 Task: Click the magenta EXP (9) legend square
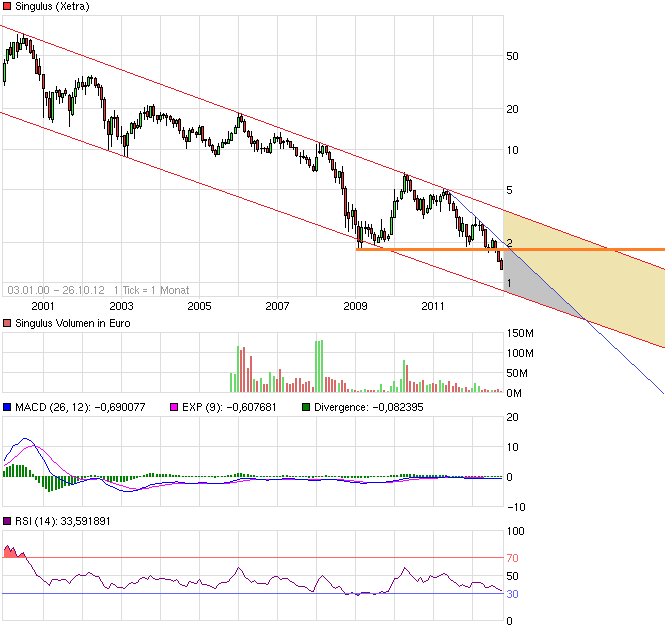174,407
